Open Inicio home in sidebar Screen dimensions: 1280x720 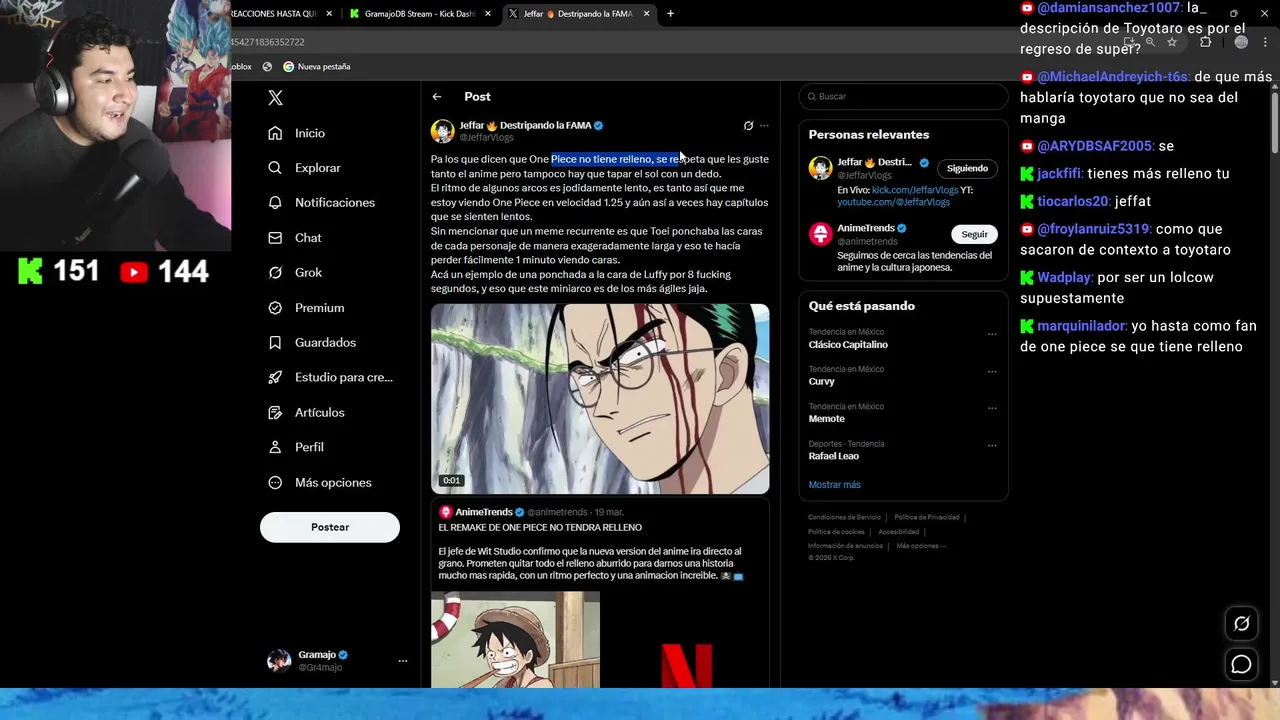coord(297,133)
